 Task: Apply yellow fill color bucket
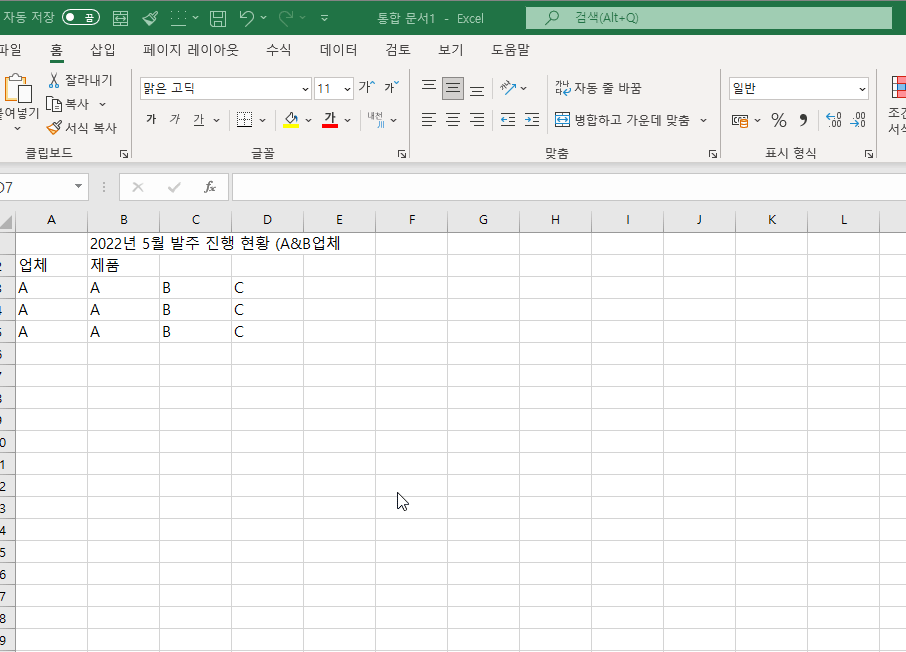pos(291,120)
